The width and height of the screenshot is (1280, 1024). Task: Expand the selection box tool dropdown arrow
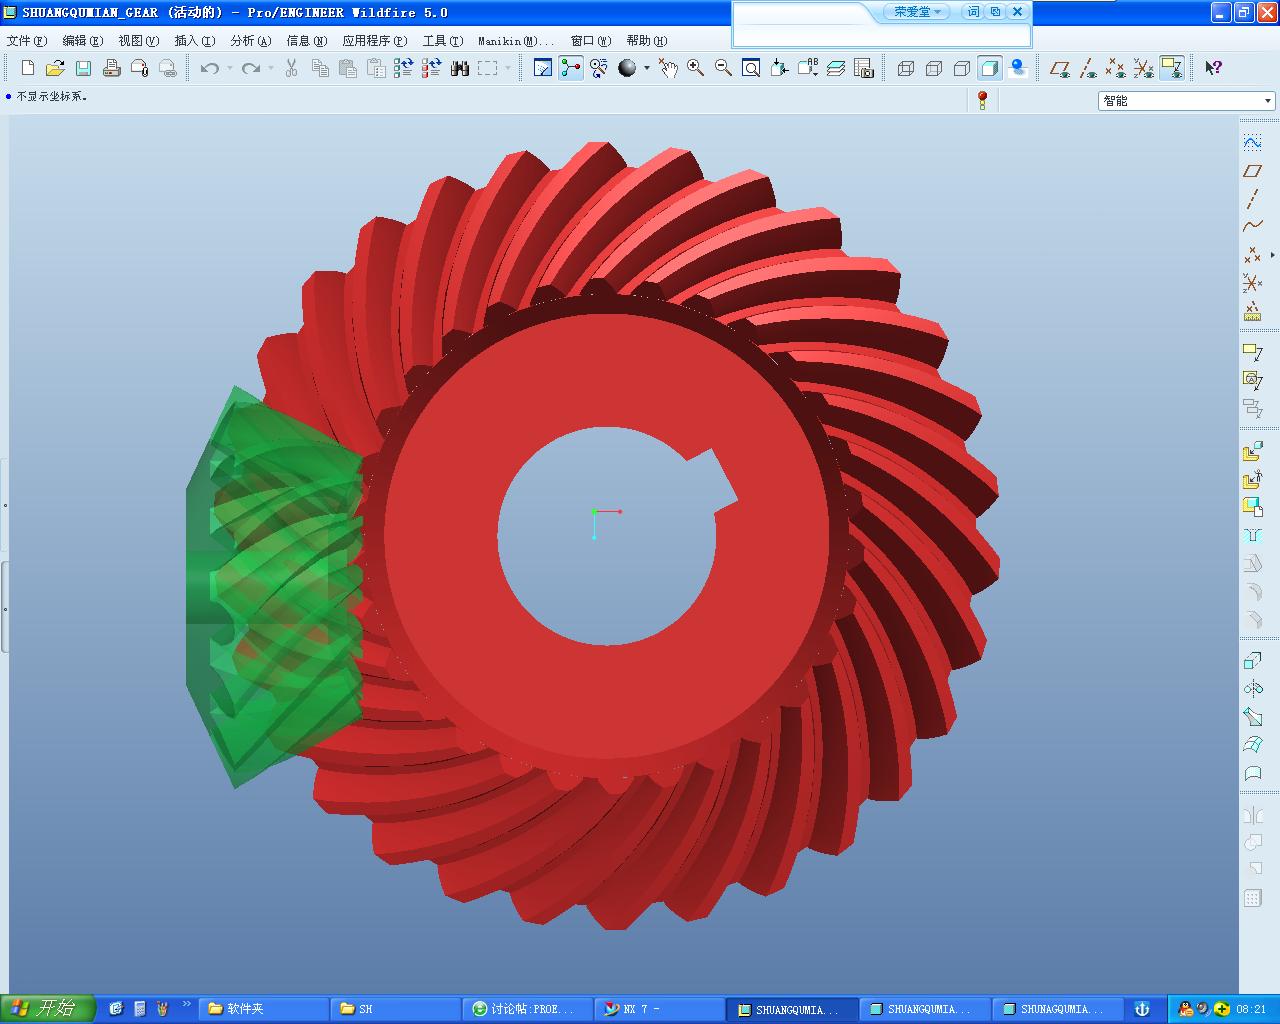pos(508,68)
